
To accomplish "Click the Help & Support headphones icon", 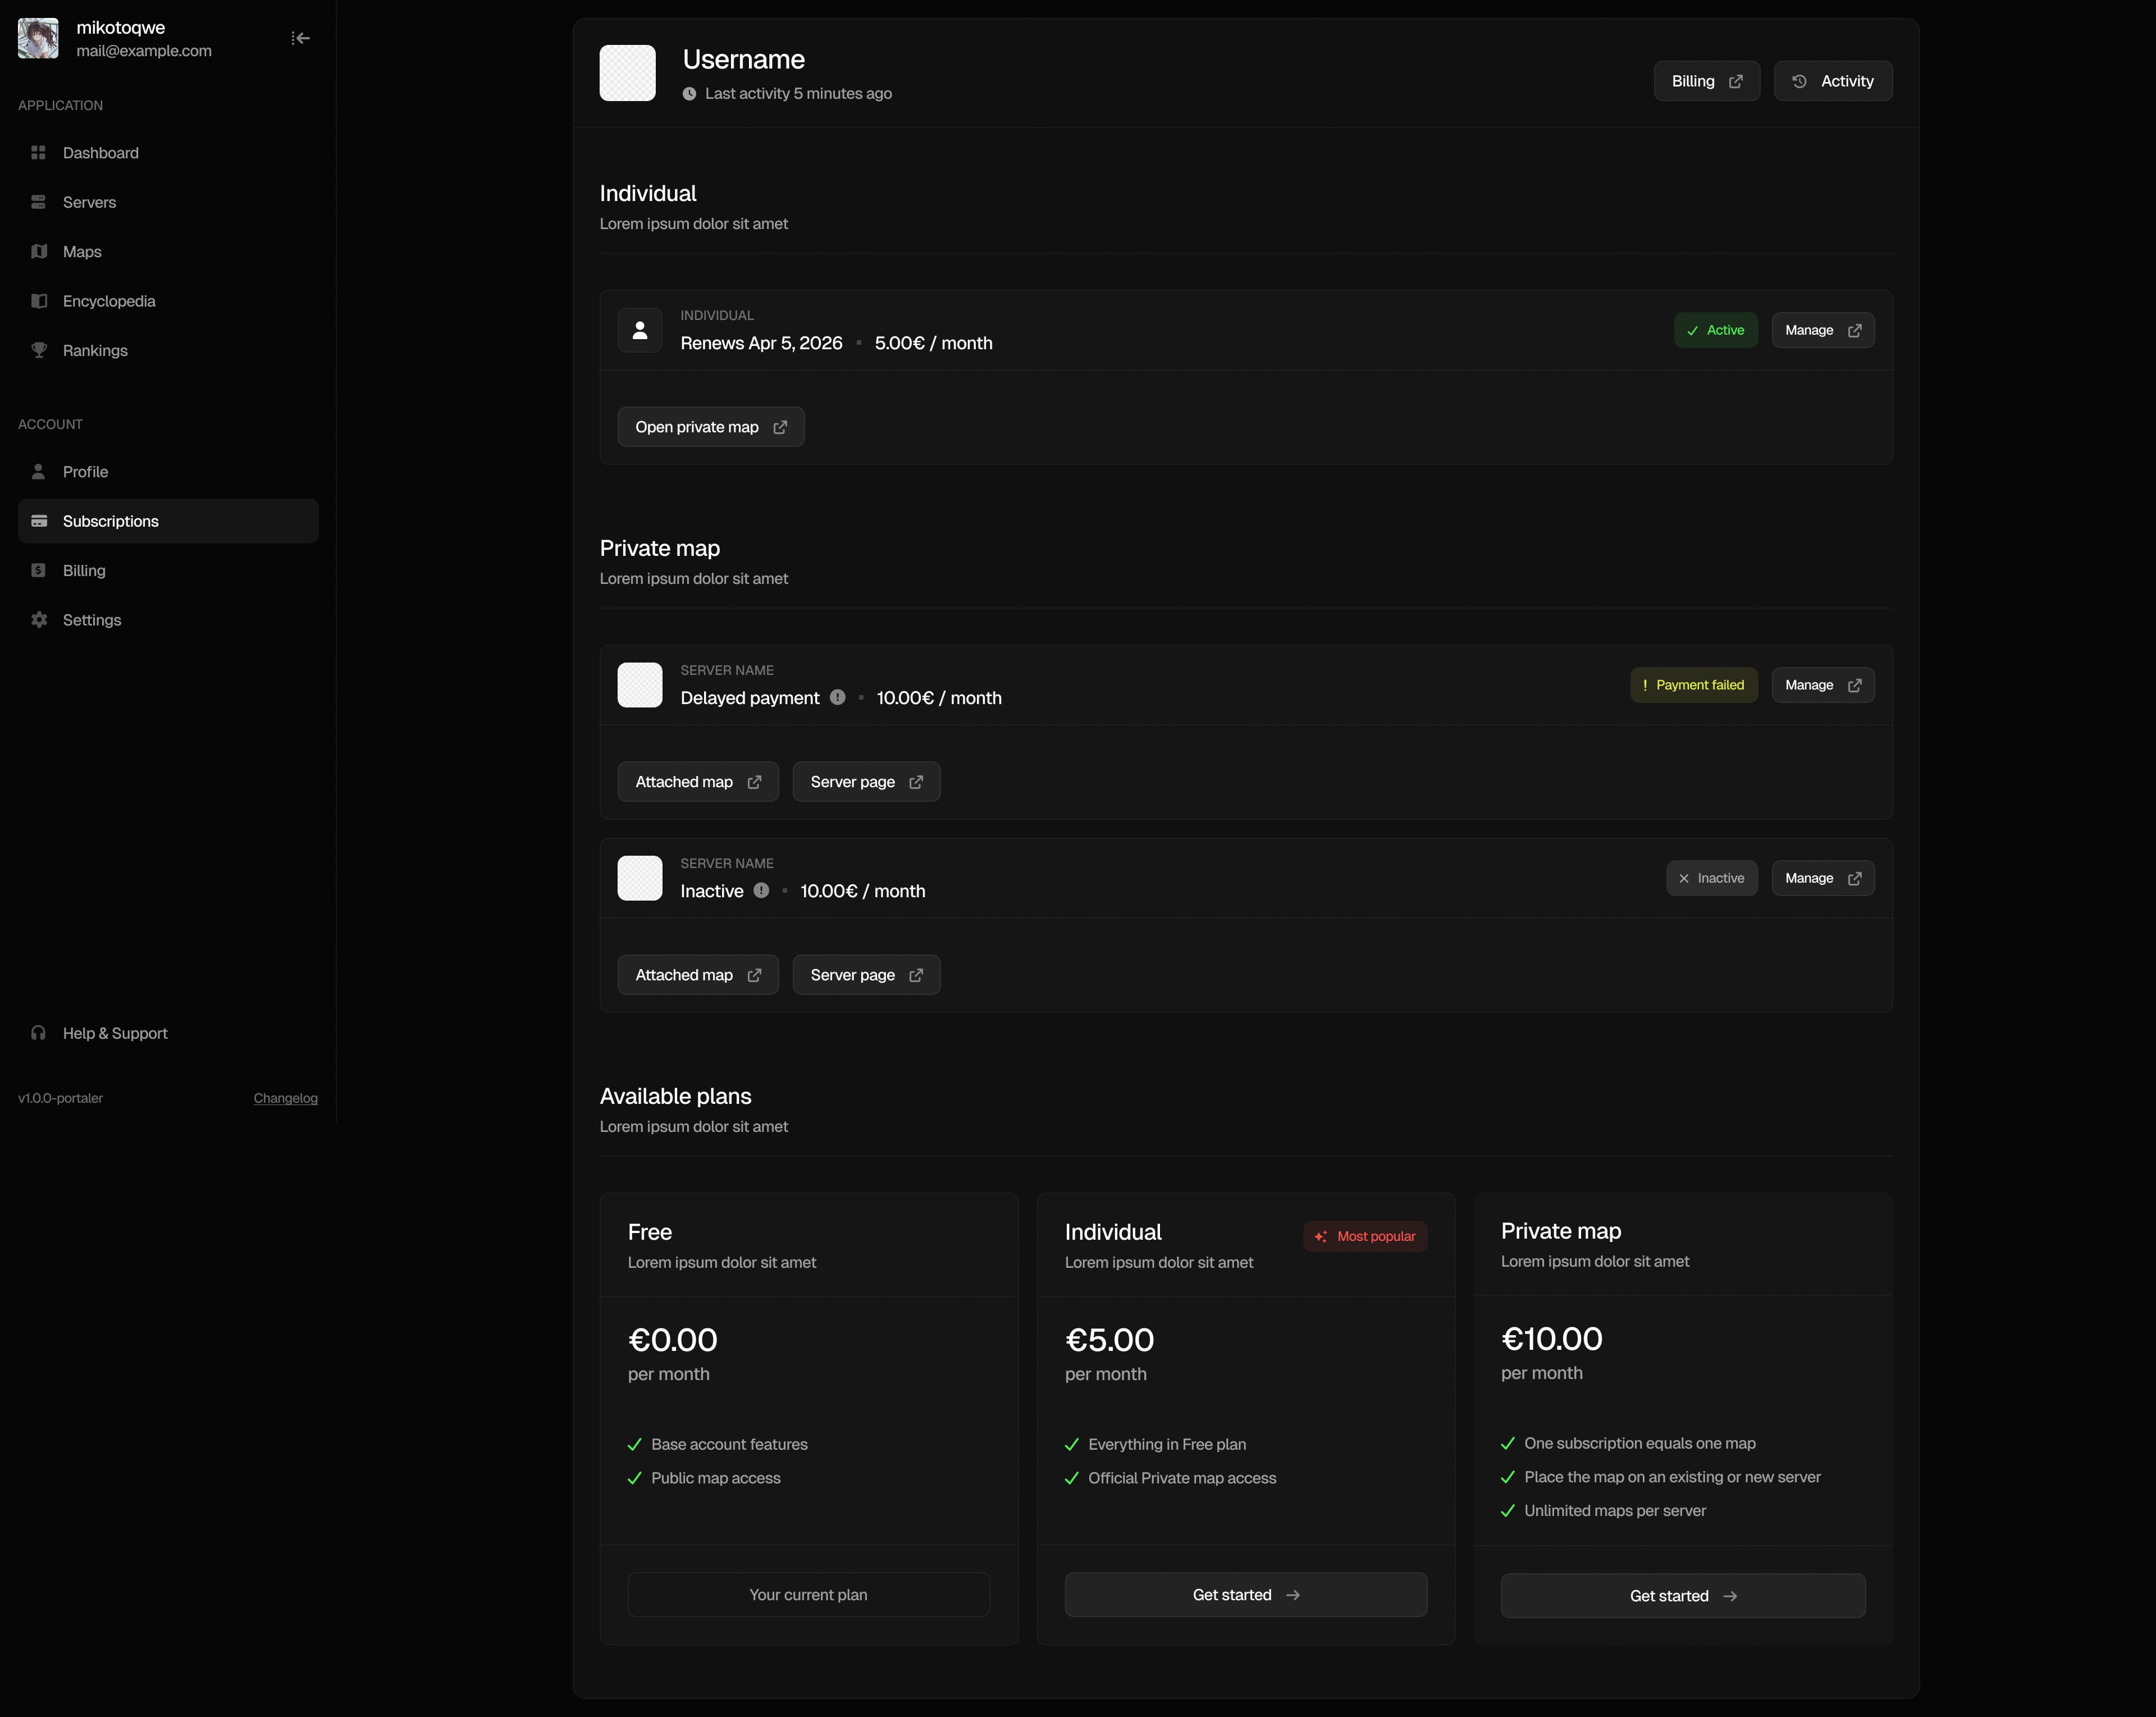I will (39, 1033).
